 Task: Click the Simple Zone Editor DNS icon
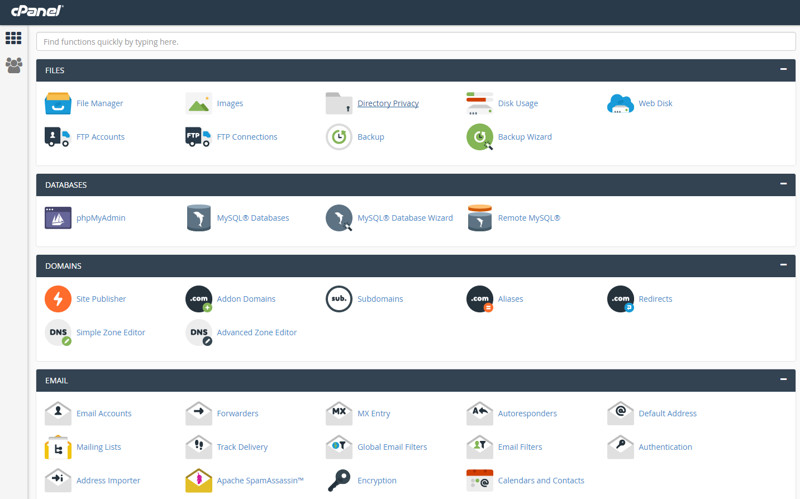coord(58,333)
